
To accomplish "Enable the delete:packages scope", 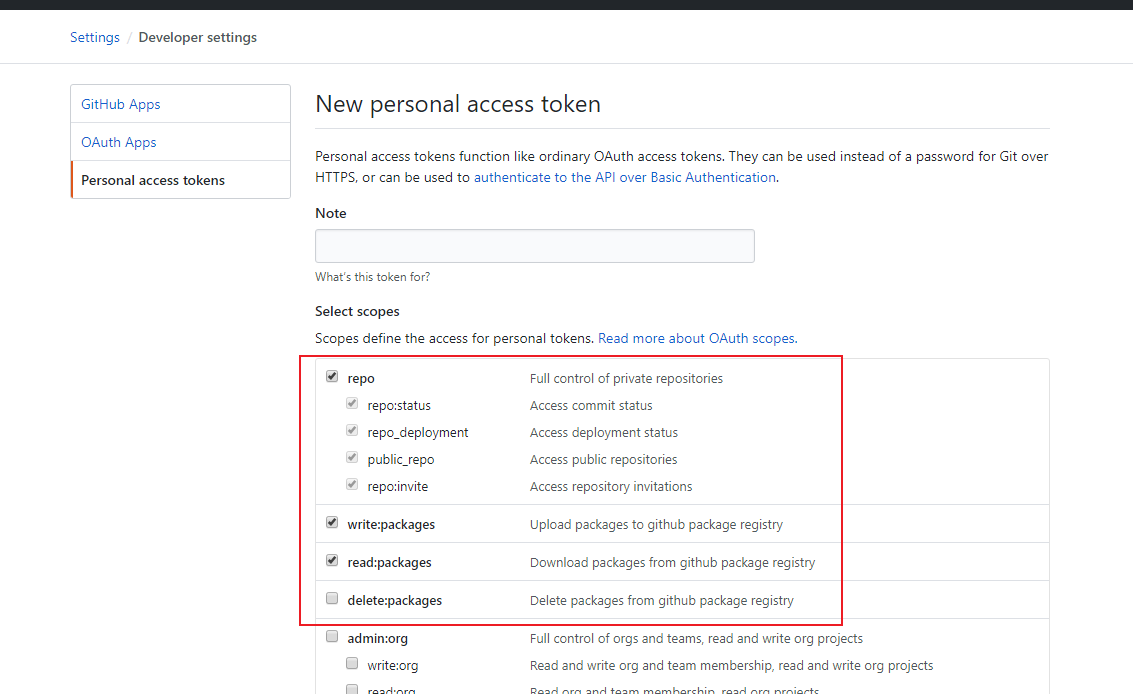I will point(332,599).
